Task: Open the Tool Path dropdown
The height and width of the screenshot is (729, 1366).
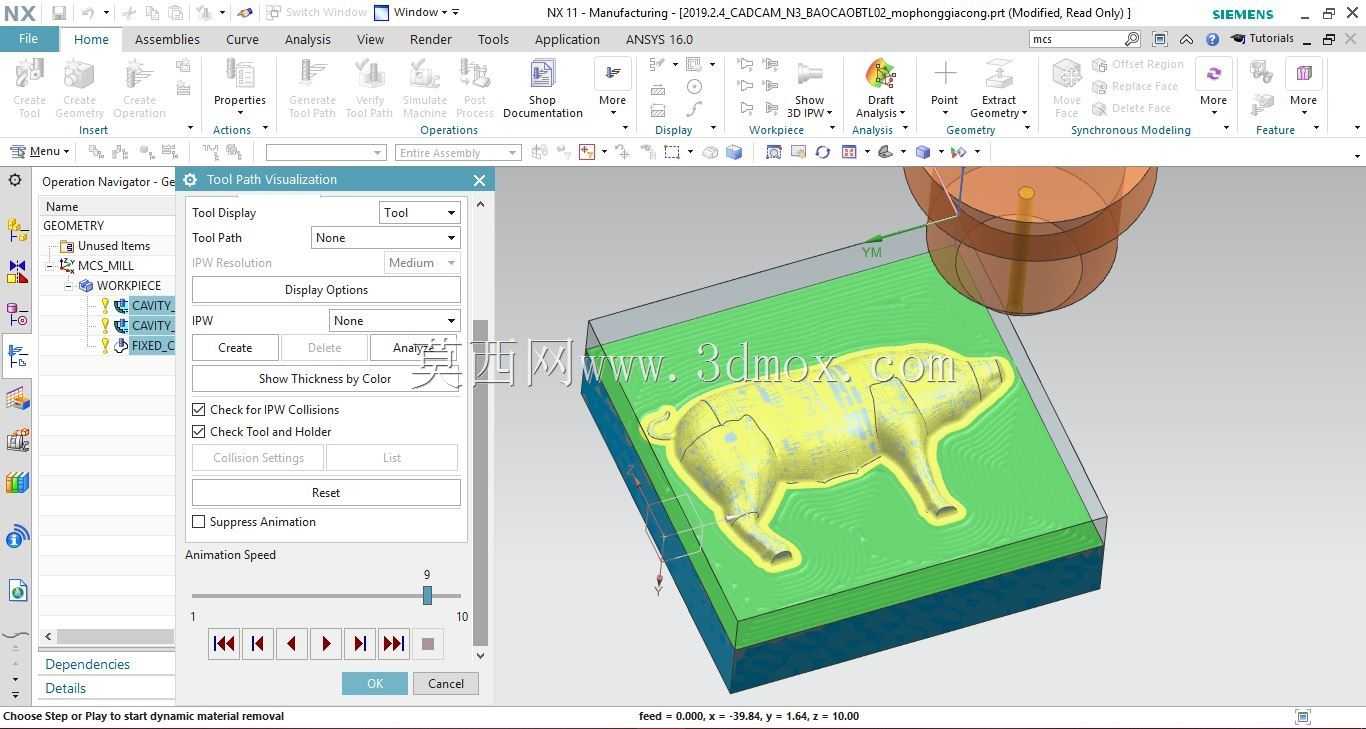Action: pyautogui.click(x=386, y=238)
